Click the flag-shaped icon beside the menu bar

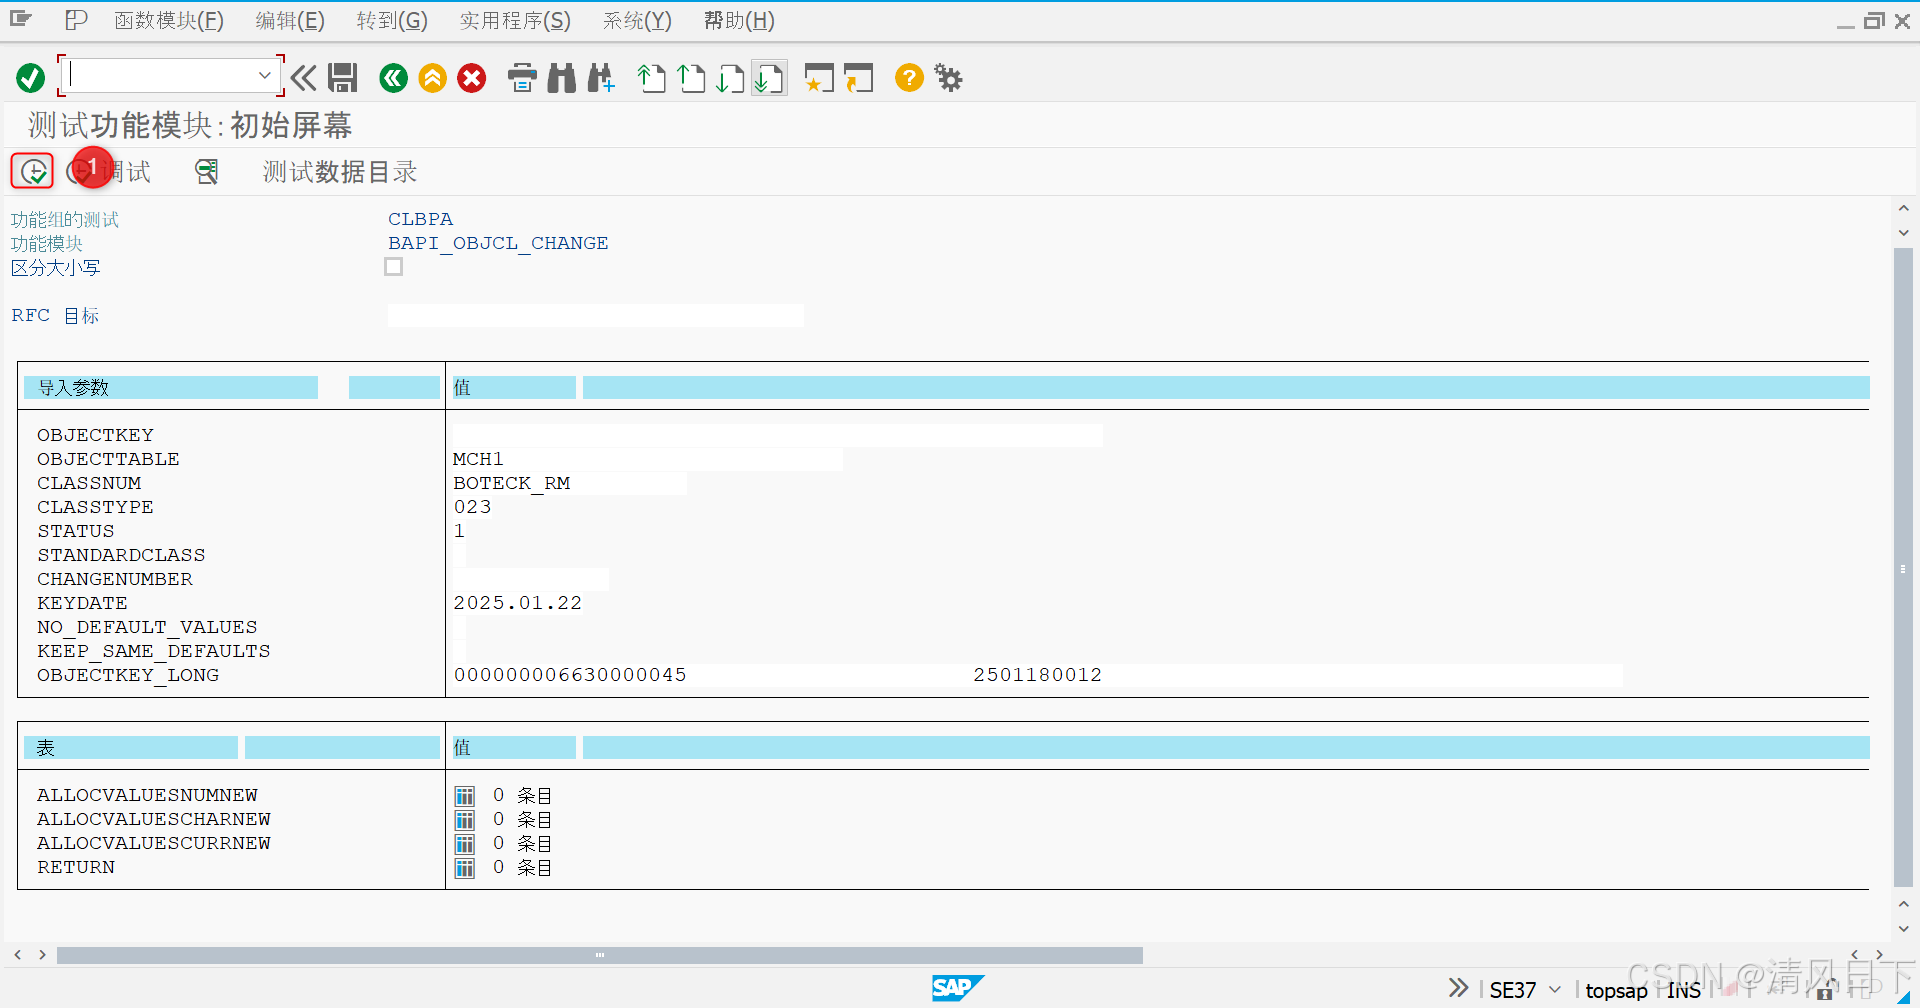point(76,20)
